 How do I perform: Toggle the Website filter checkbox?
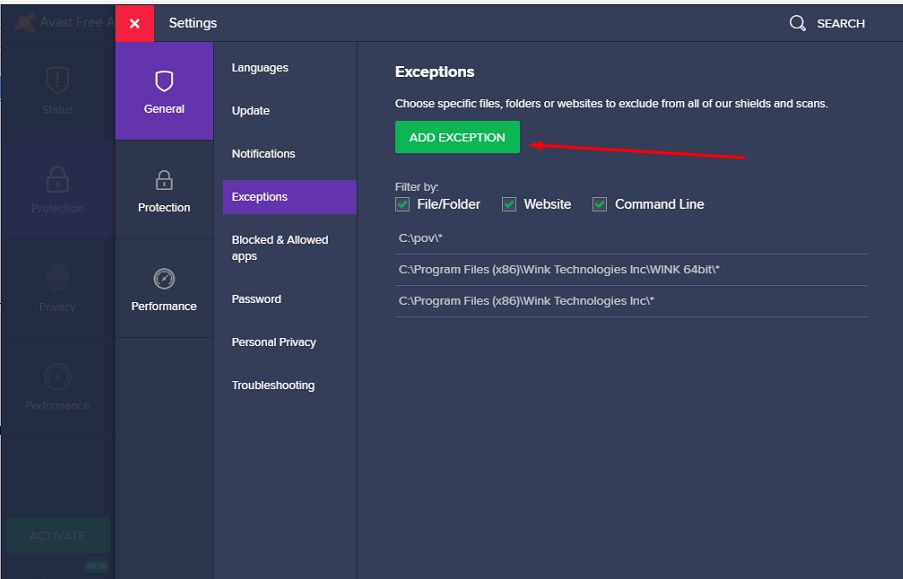[509, 204]
